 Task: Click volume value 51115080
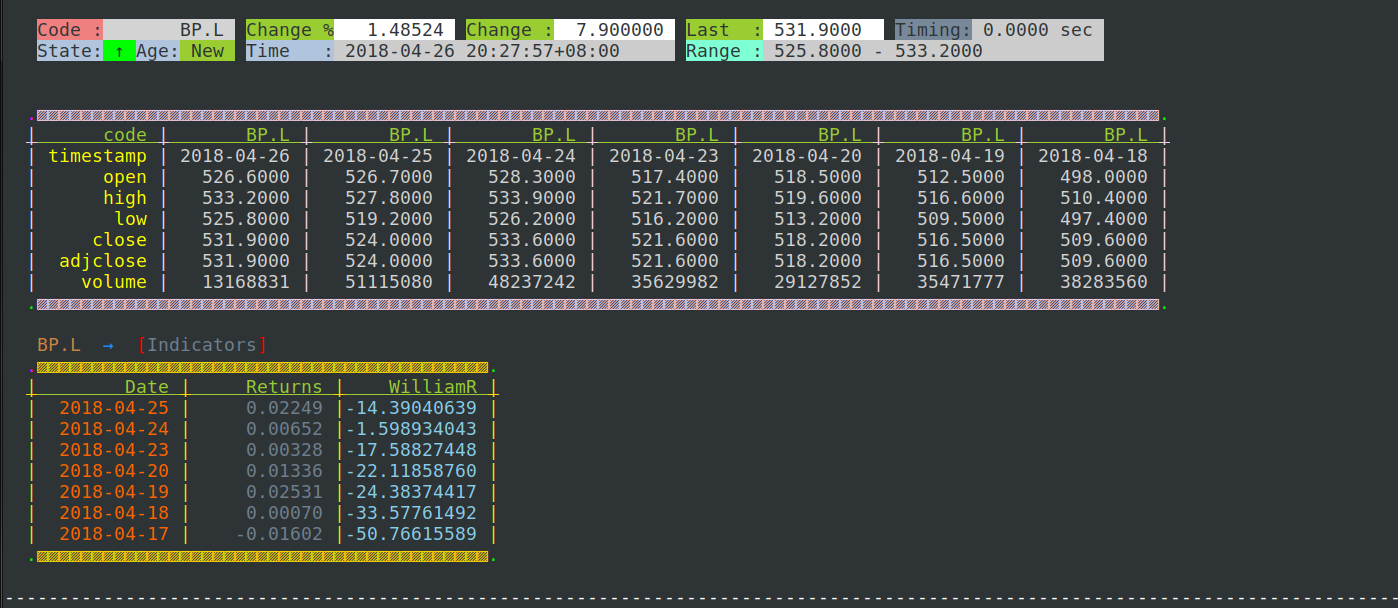pyautogui.click(x=389, y=282)
